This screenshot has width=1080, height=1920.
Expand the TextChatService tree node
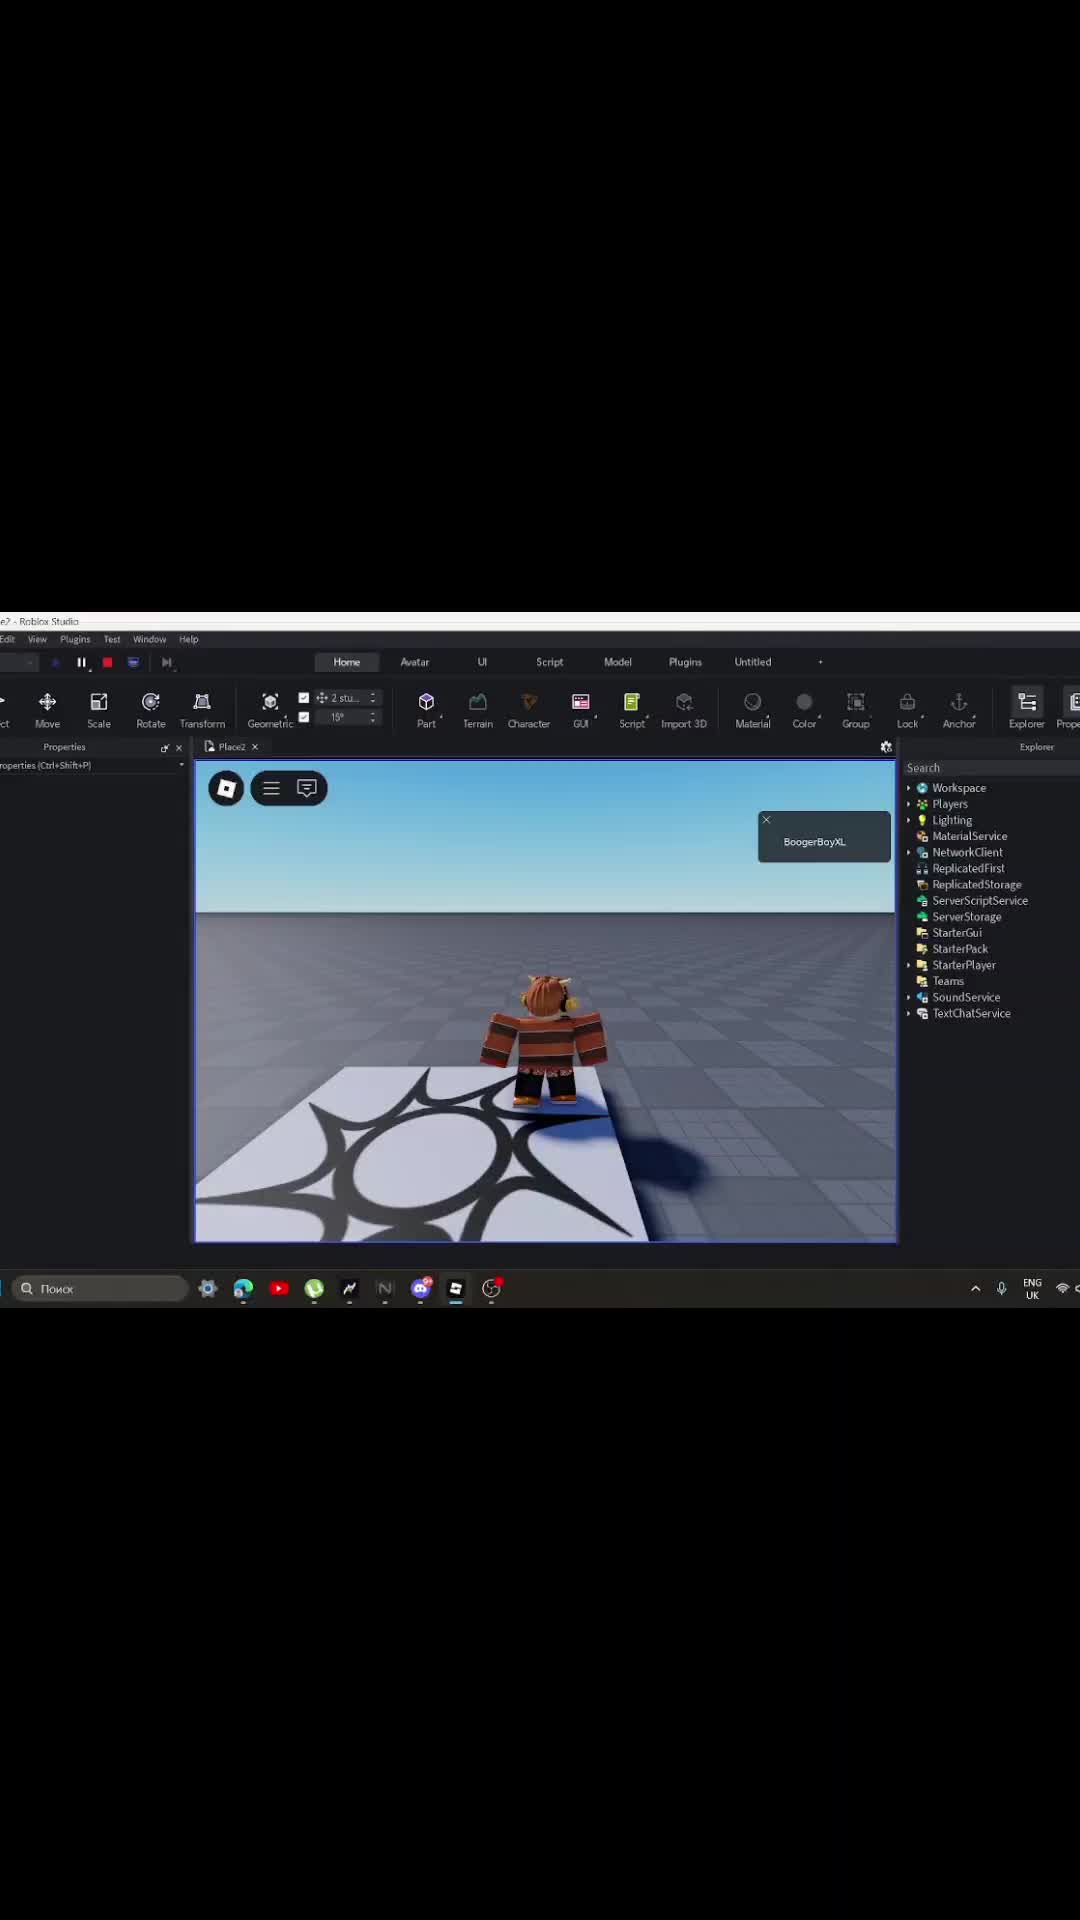tap(909, 1013)
